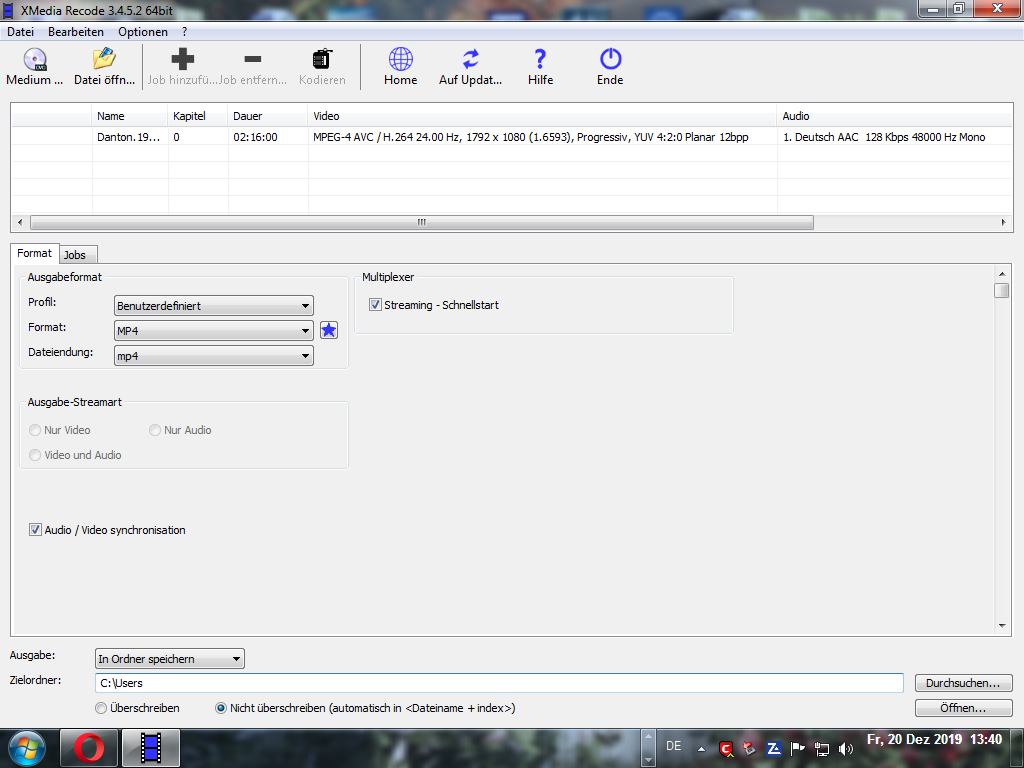
Task: Click the settings panel scroll-down arrow
Action: [1002, 626]
